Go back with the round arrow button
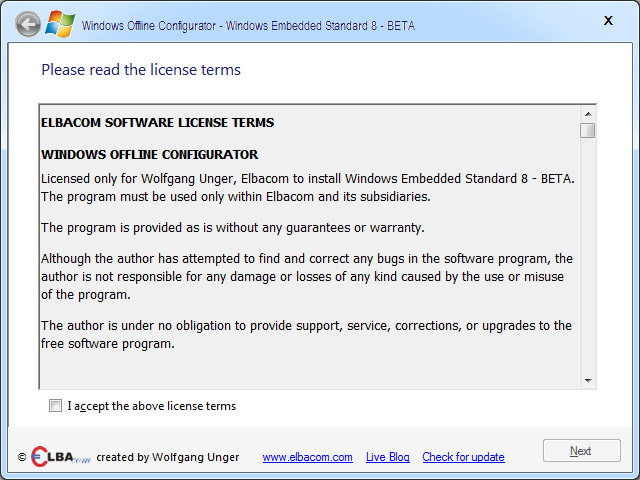The image size is (640, 480). point(28,24)
